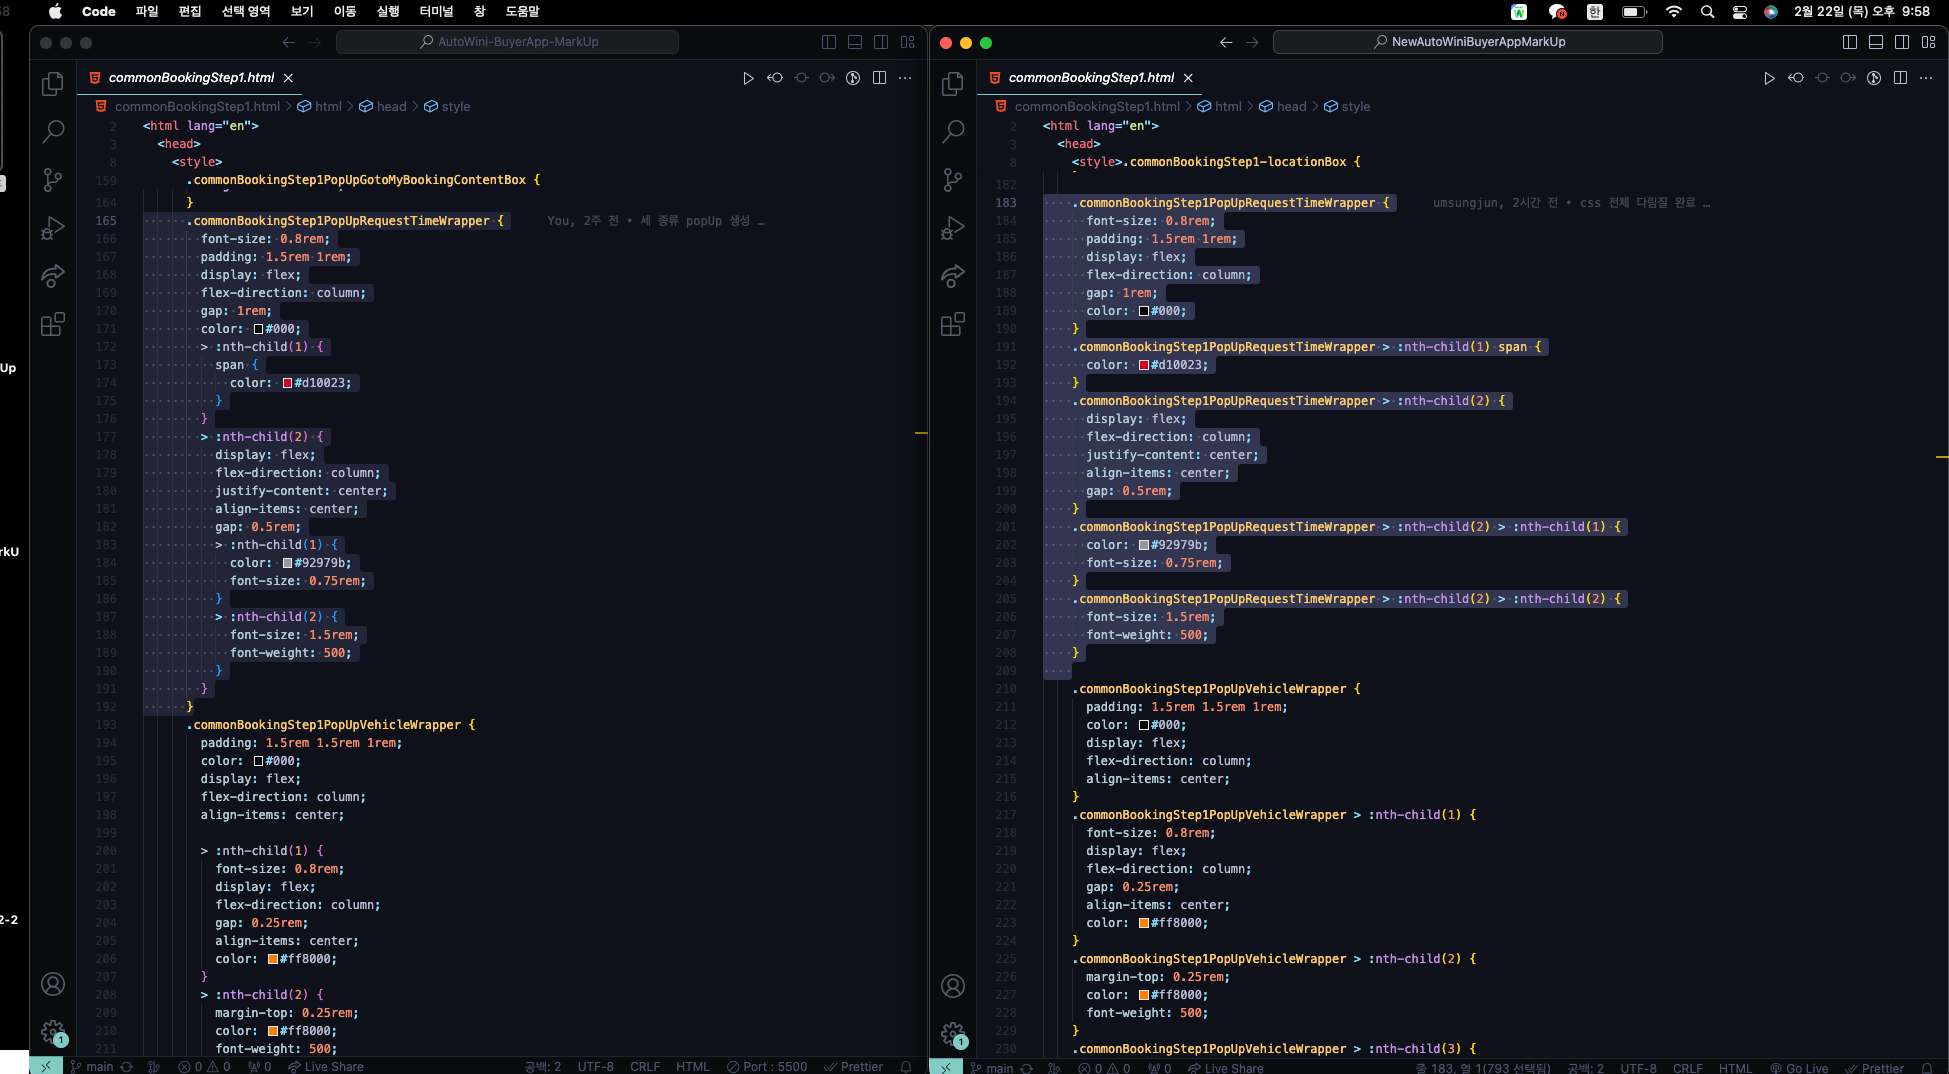
Task: Open Extensions view in left VS Code window
Action: coord(53,324)
